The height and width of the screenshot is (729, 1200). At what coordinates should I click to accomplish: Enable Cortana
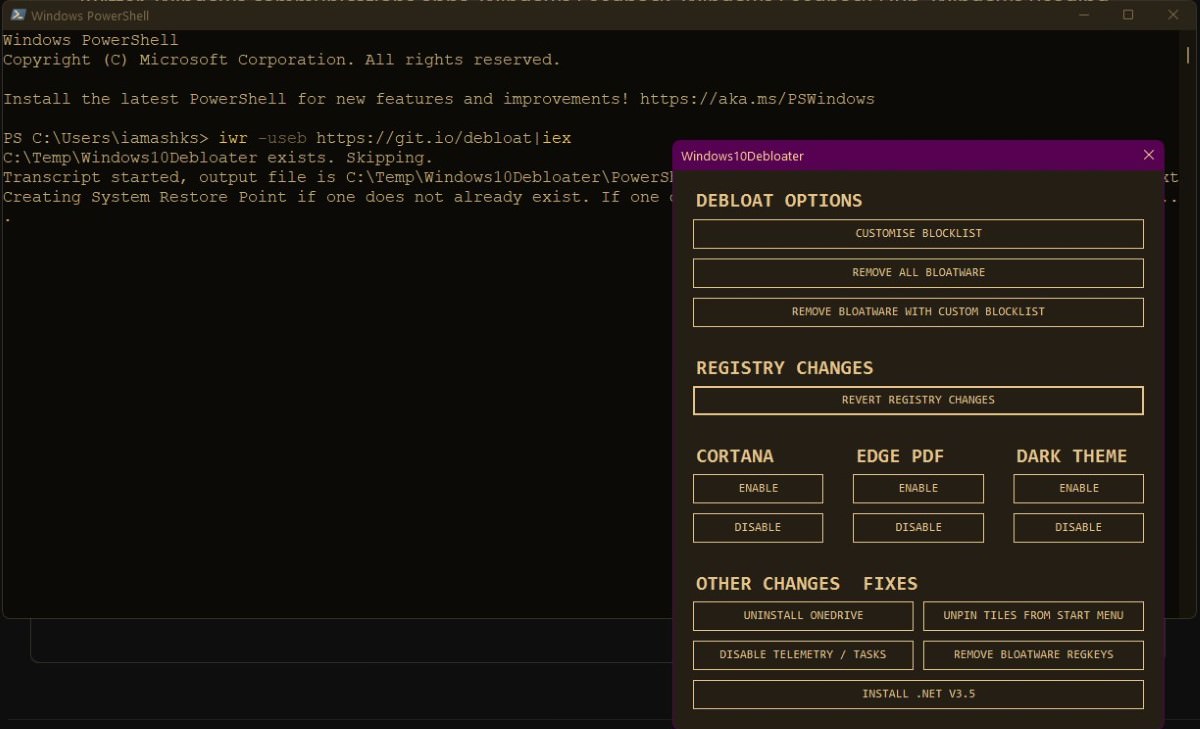[758, 488]
